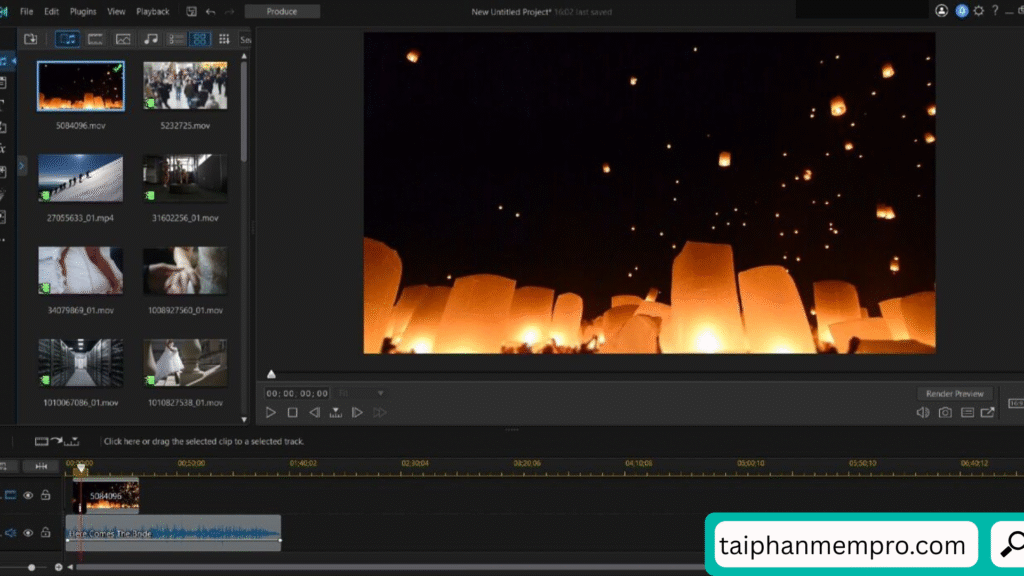Click the timeline zoom slider handle
Image resolution: width=1024 pixels, height=576 pixels.
click(31, 567)
